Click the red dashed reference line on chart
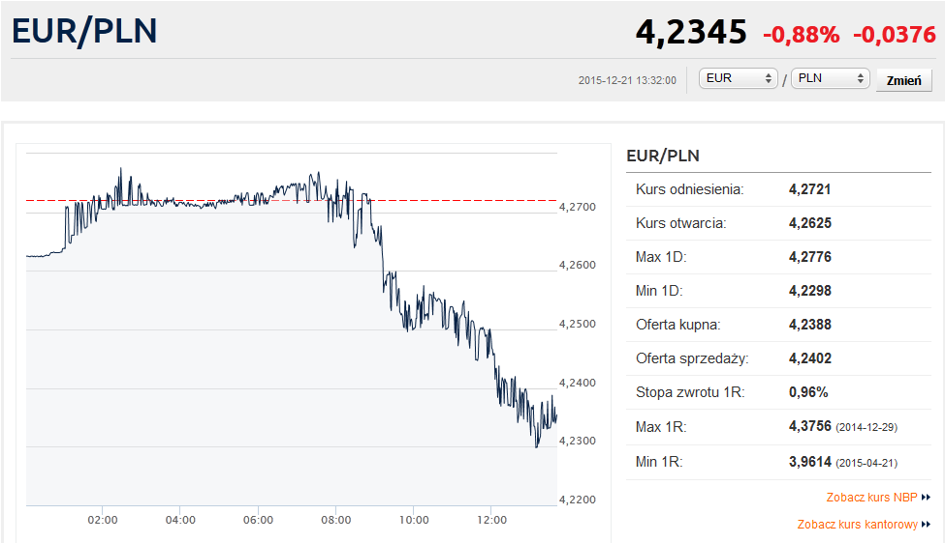 pos(450,201)
